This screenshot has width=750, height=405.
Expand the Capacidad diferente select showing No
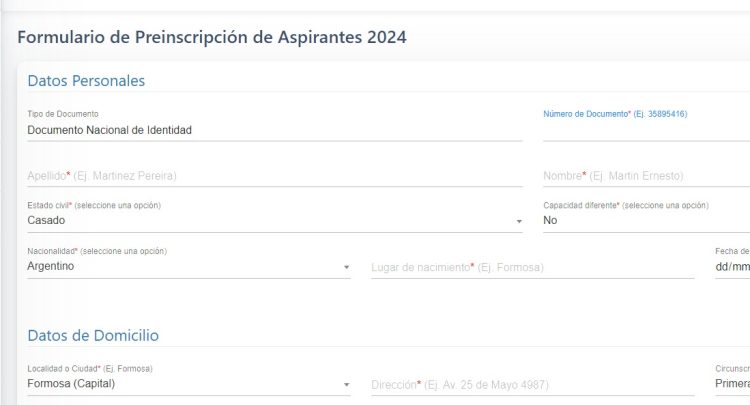click(645, 221)
